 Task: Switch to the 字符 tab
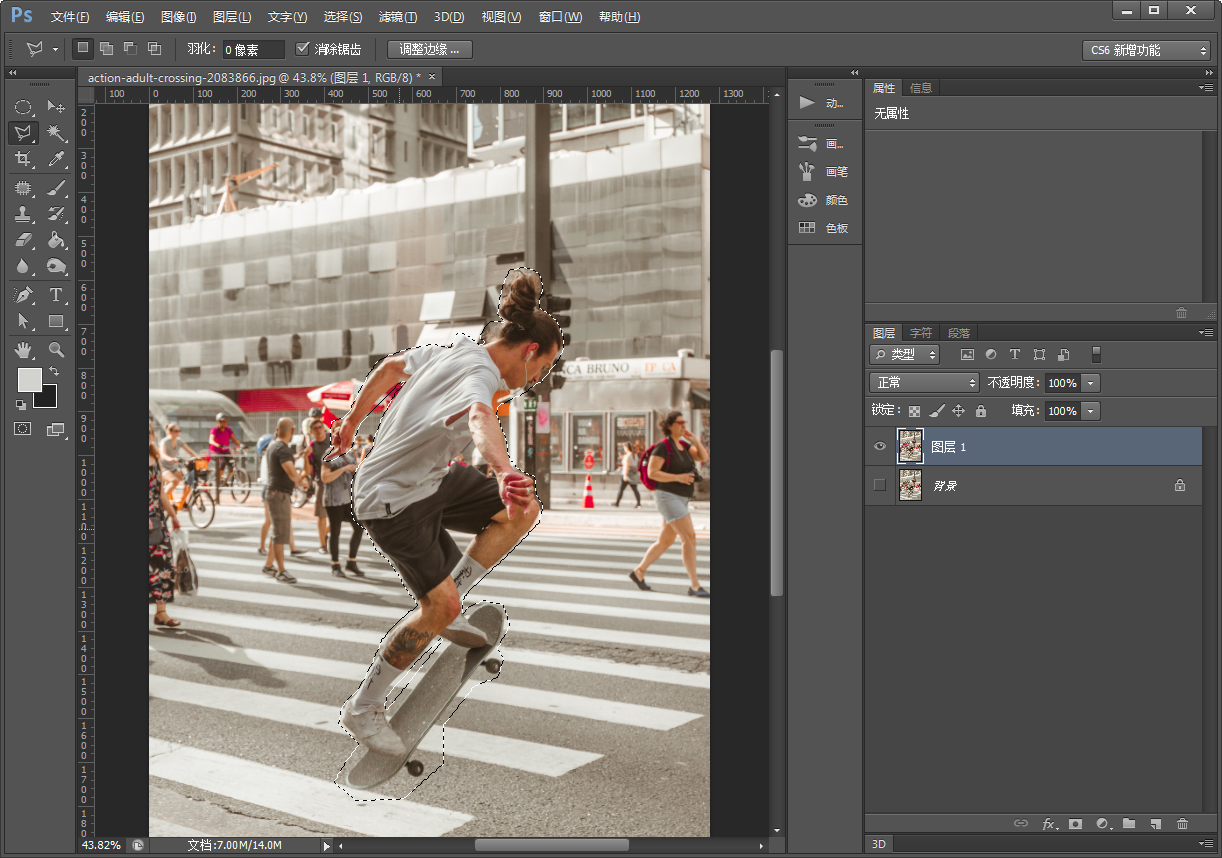(x=921, y=333)
